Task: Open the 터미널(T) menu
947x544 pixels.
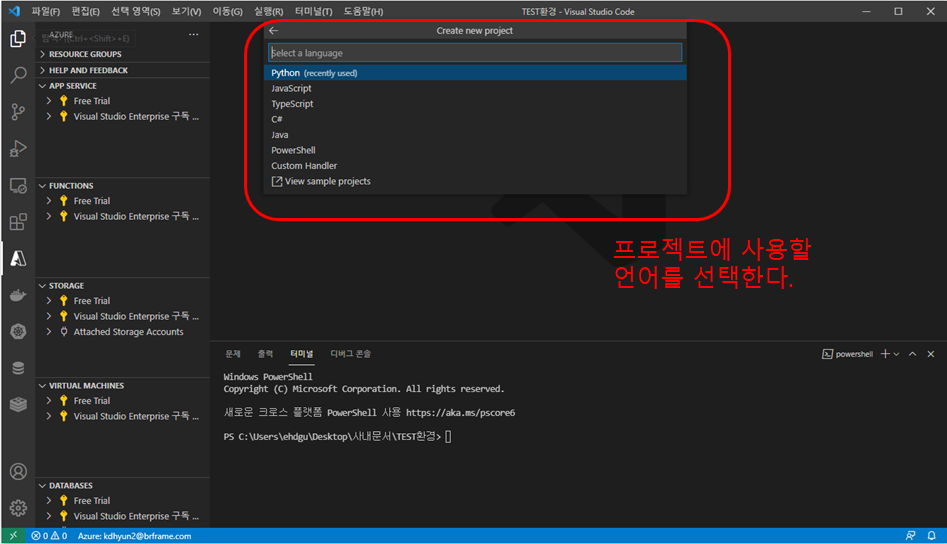Action: pyautogui.click(x=313, y=11)
